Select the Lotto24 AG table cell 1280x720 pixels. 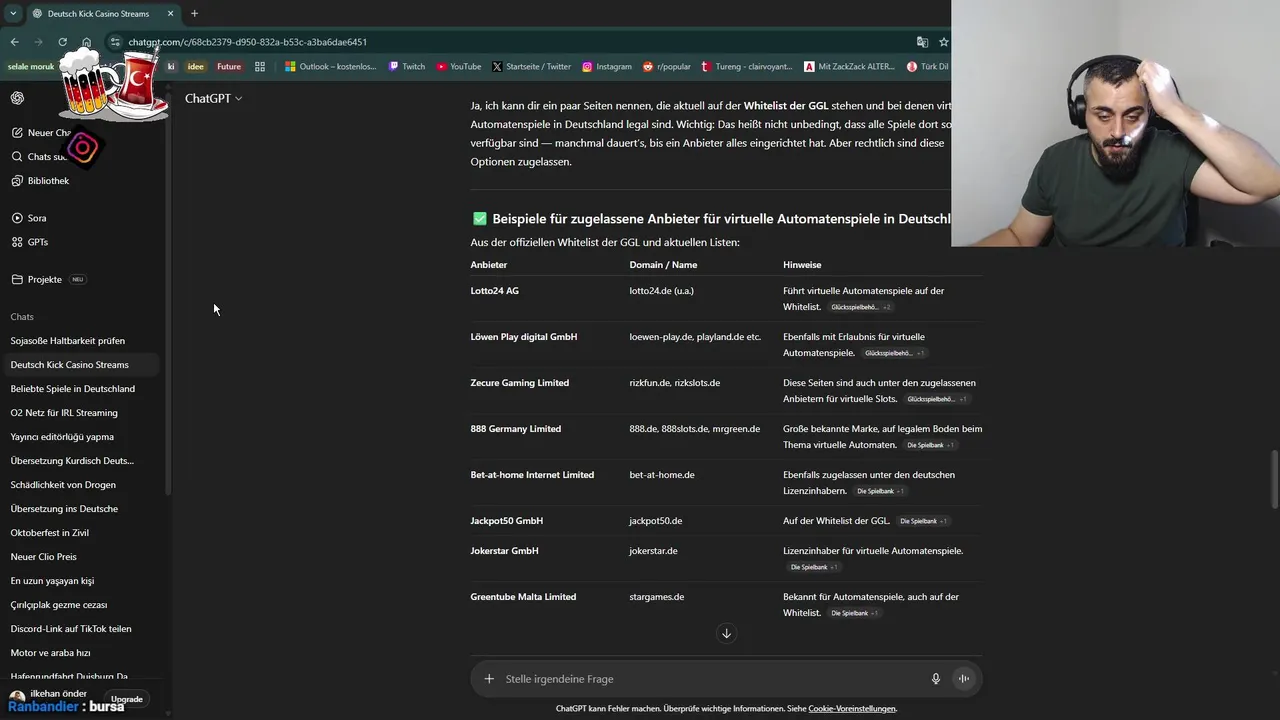click(495, 291)
